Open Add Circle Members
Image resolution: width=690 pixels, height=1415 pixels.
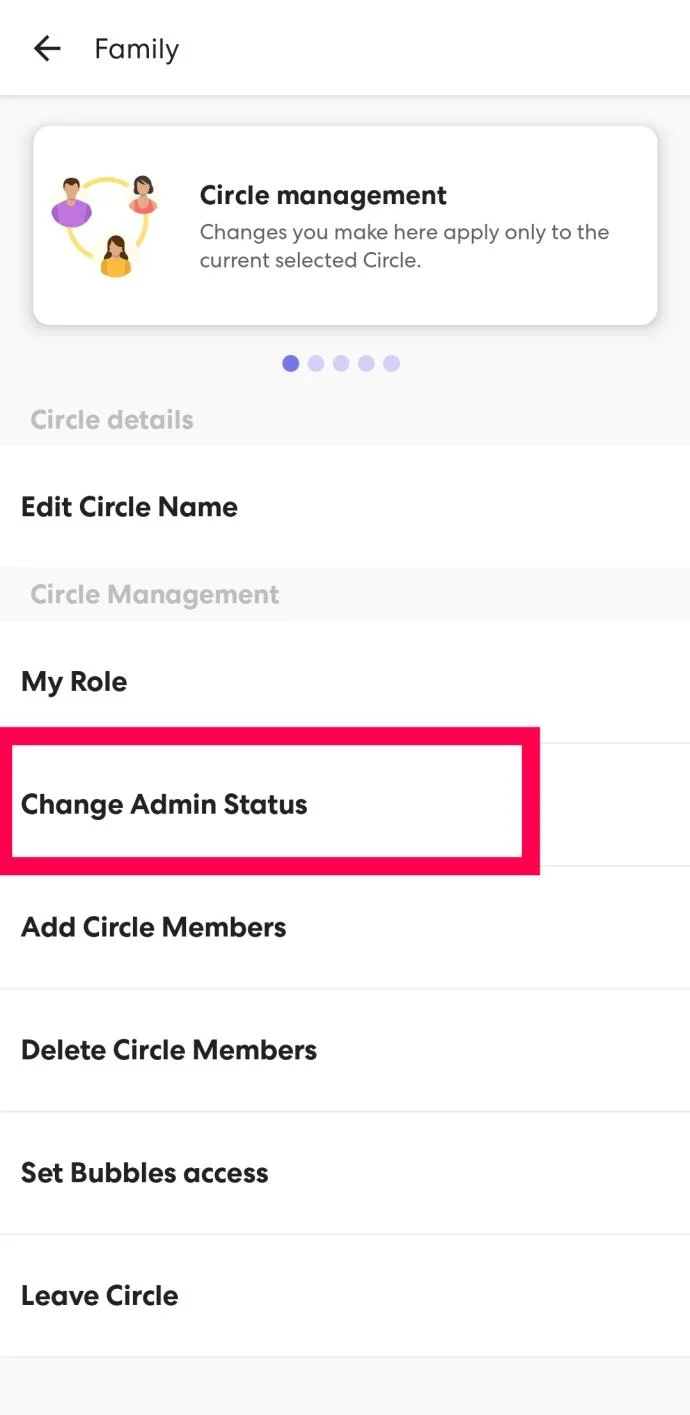pyautogui.click(x=153, y=927)
